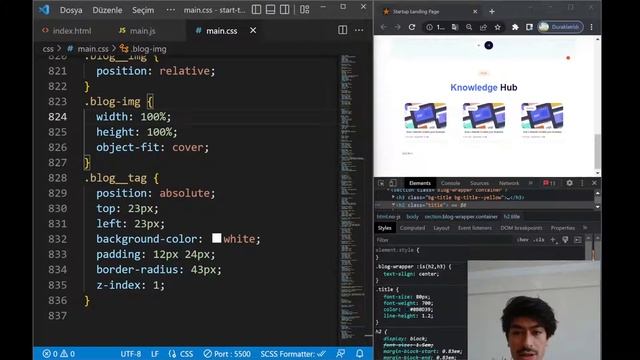Click the '.blog__tag {' selector line

[122, 178]
